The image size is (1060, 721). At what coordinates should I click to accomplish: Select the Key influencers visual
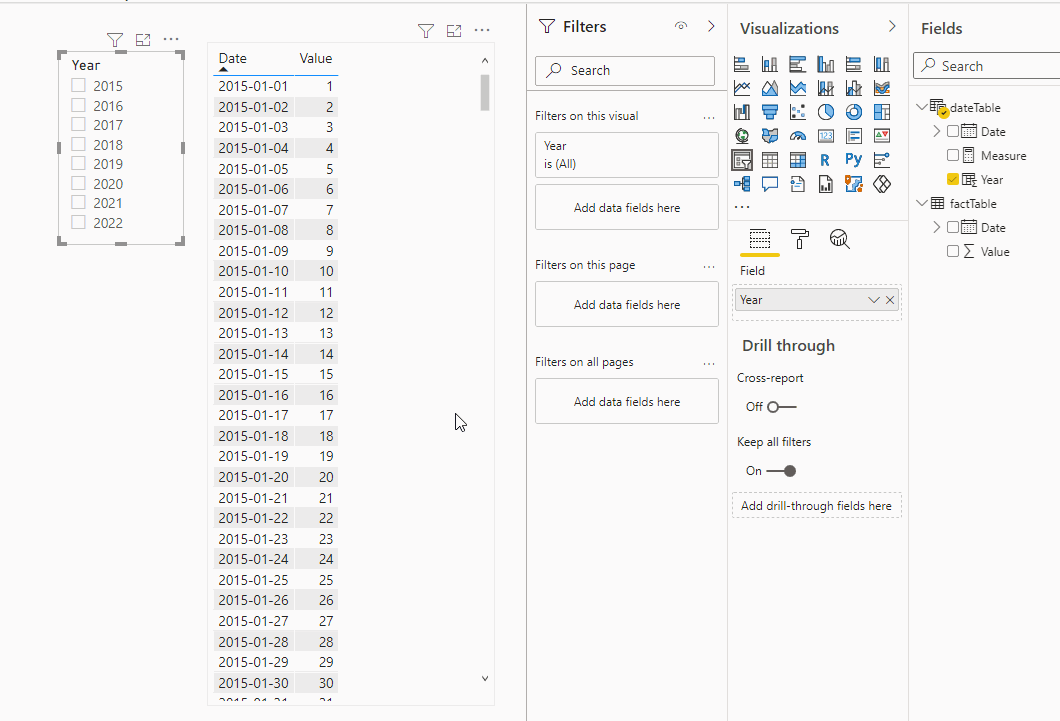click(x=882, y=160)
